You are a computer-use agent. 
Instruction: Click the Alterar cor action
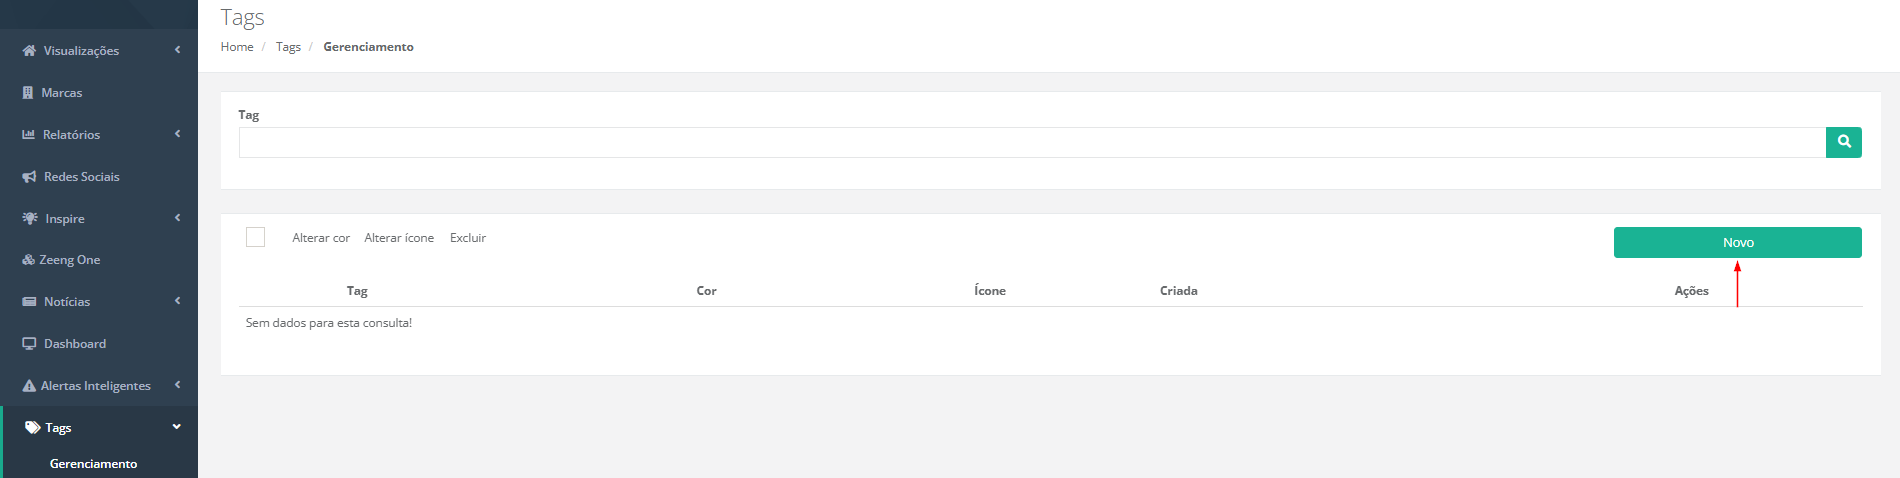pos(321,238)
